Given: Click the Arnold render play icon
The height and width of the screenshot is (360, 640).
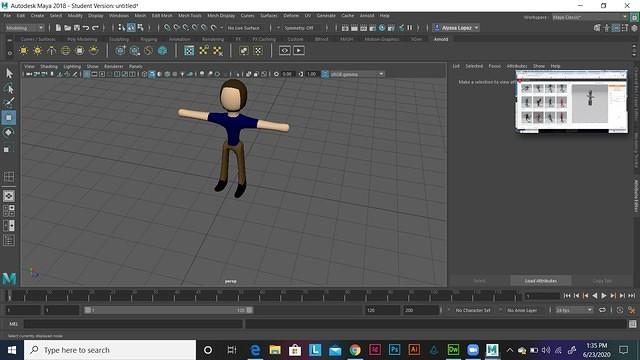Looking at the screenshot, I should [x=299, y=51].
